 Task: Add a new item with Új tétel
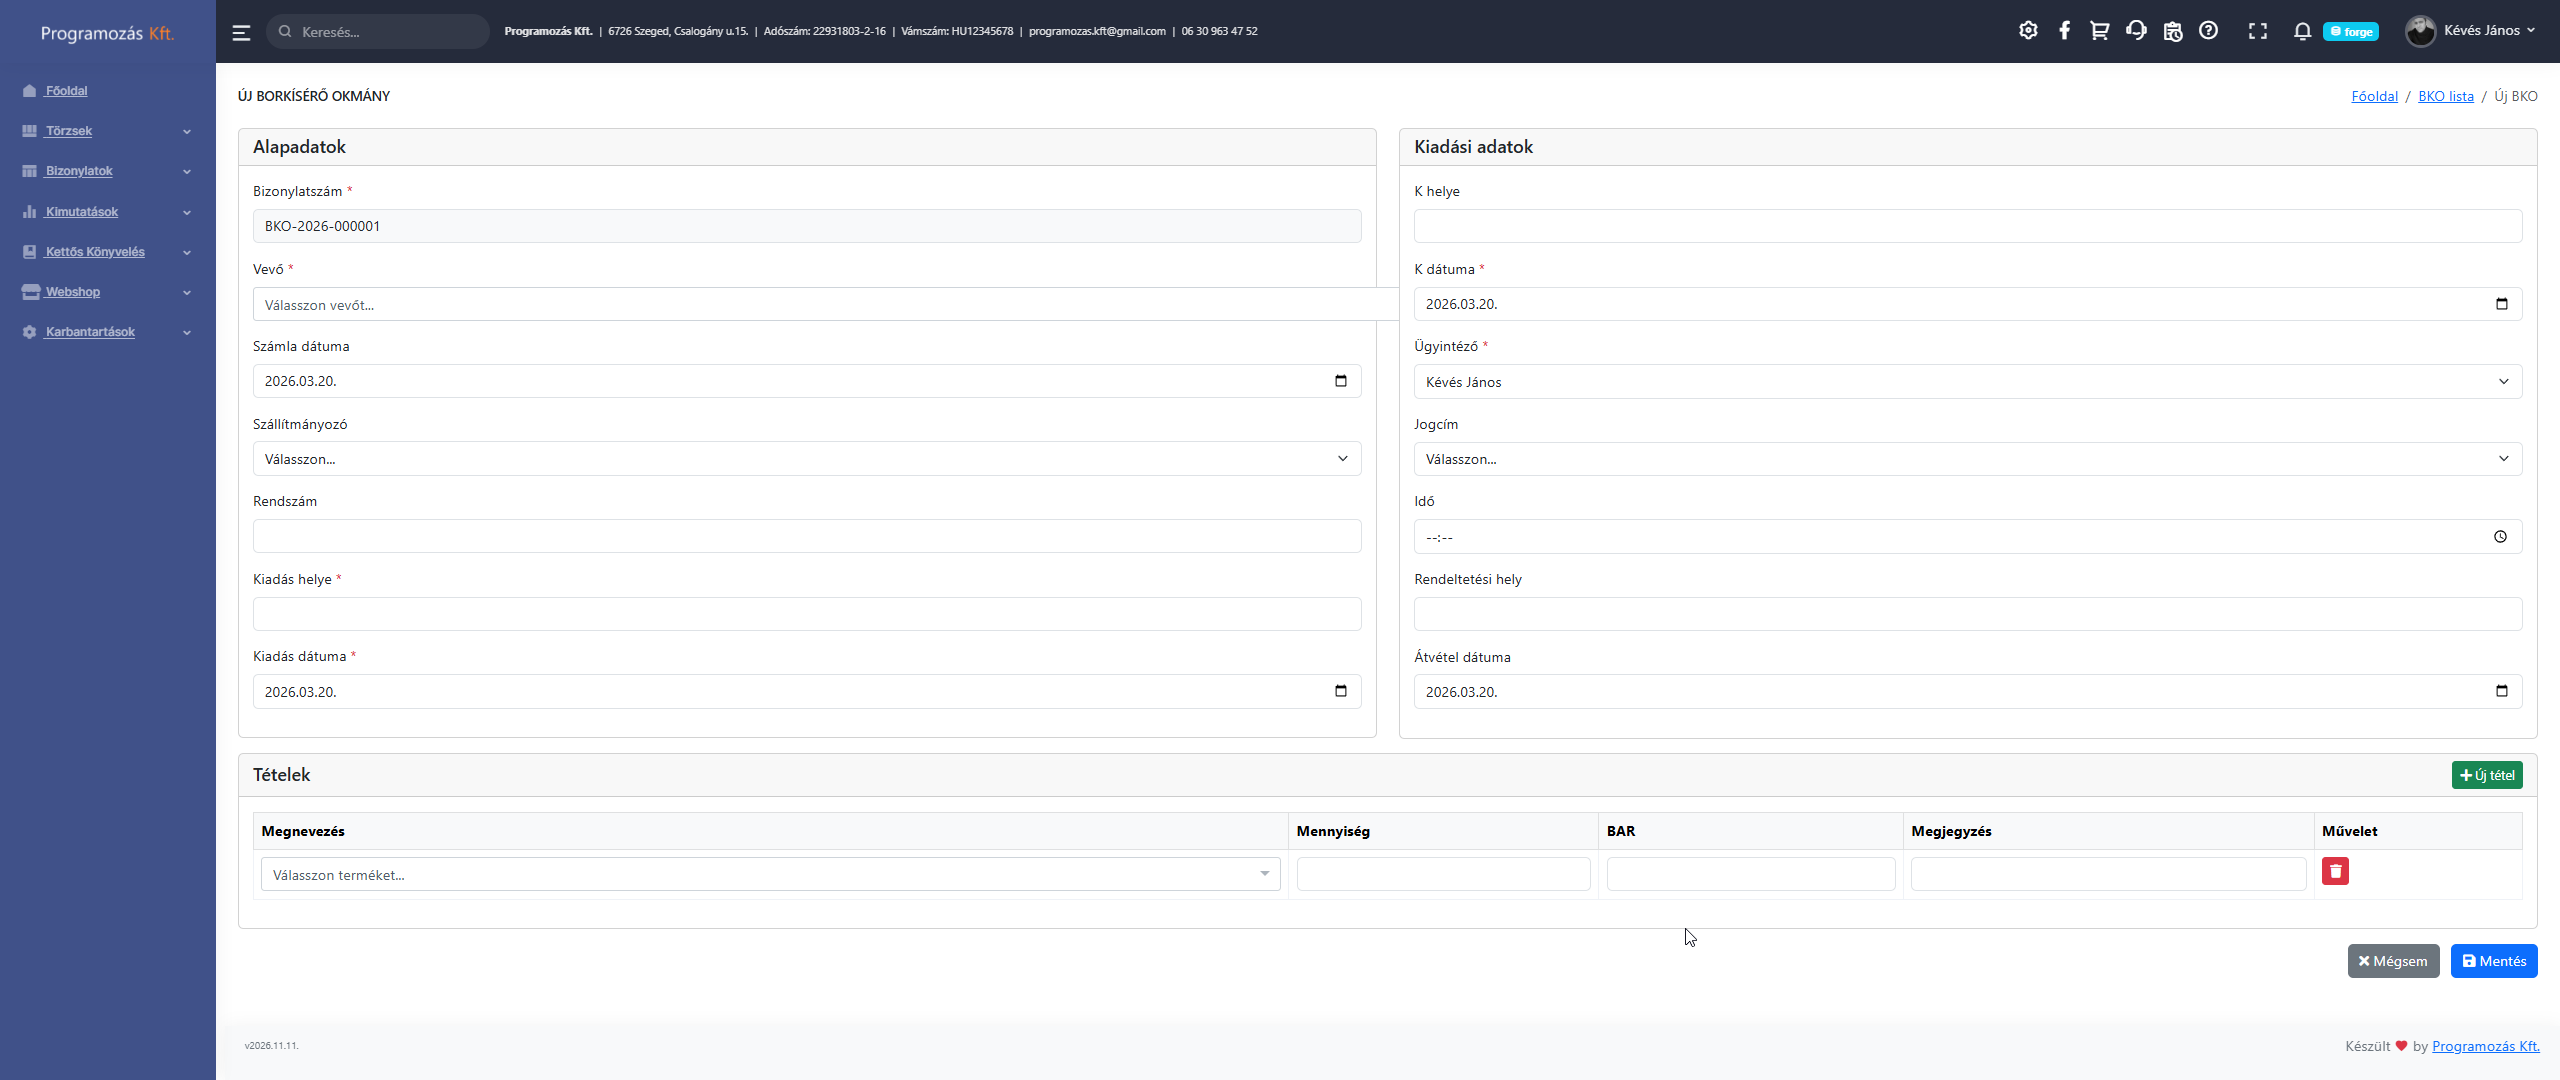click(x=2486, y=775)
